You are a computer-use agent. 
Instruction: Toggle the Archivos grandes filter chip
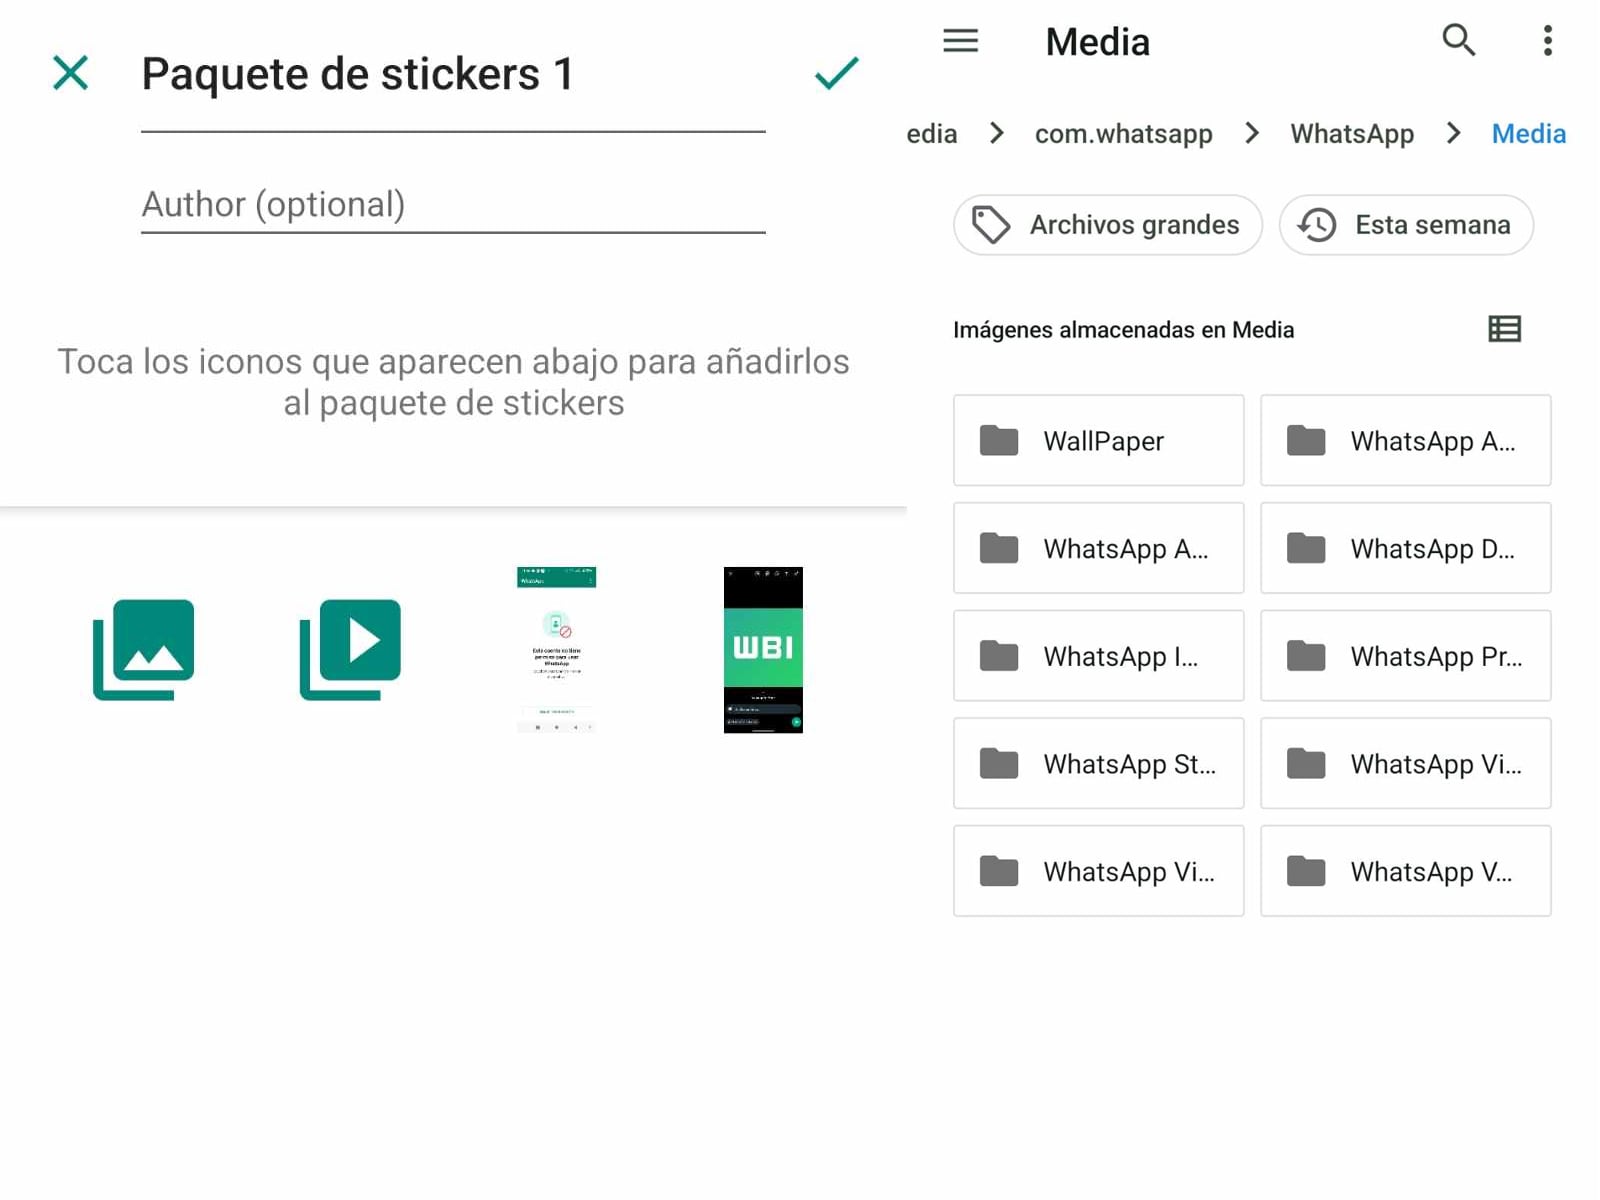1106,225
